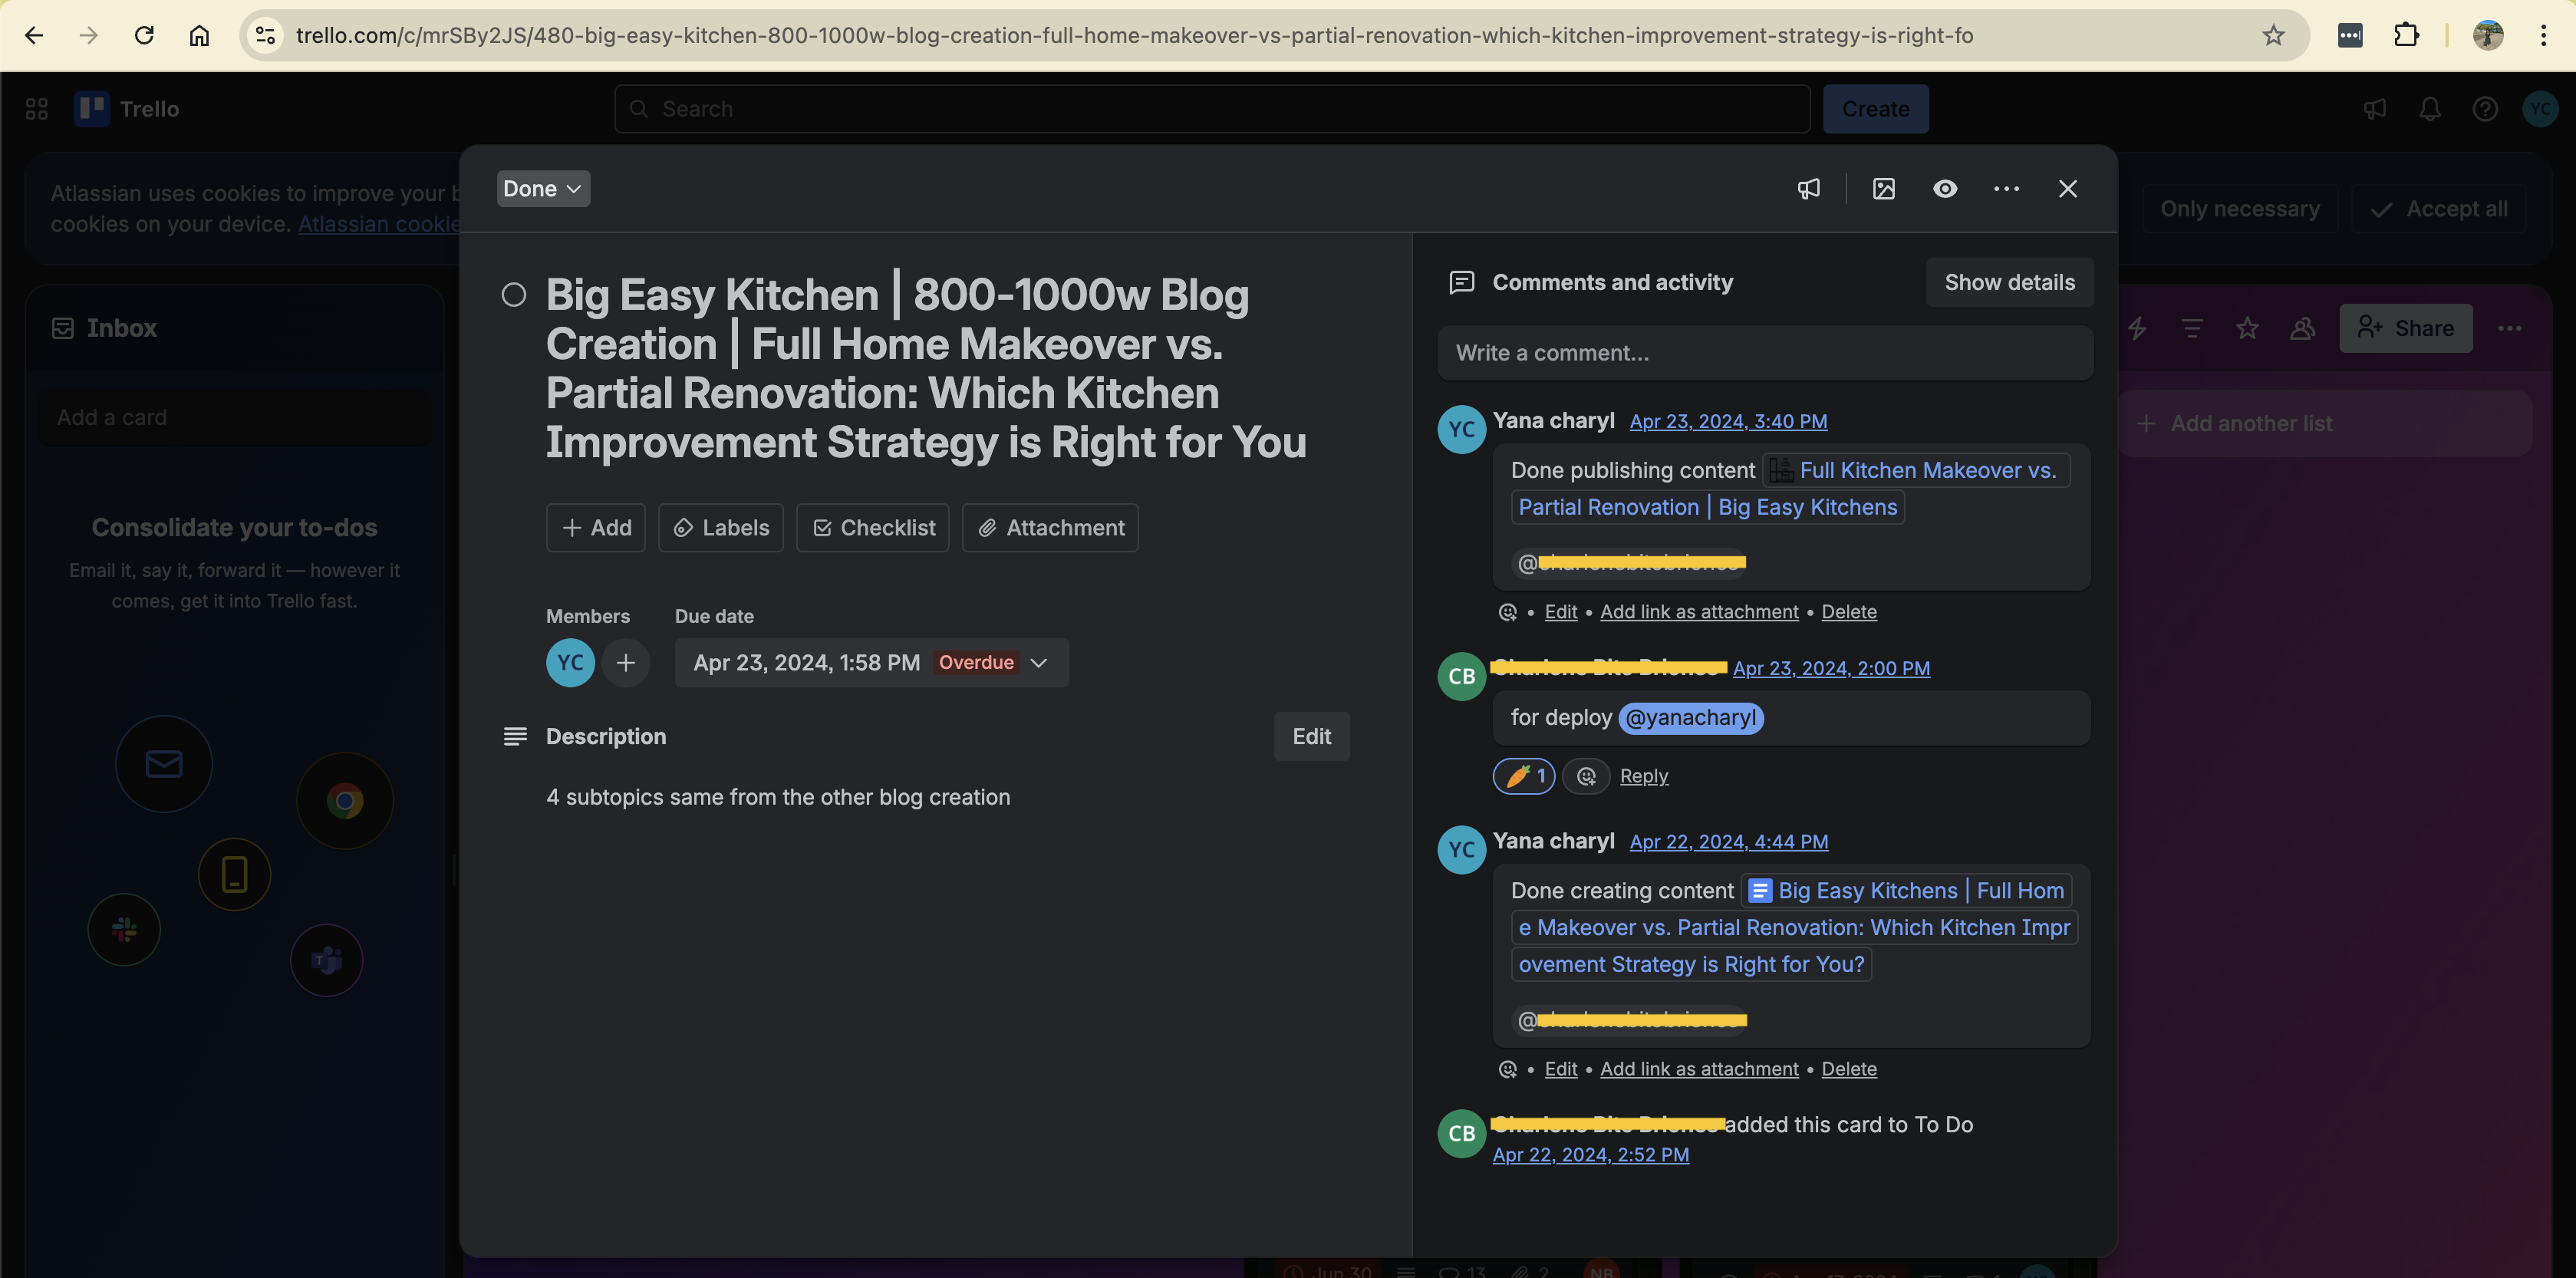Click Add another list on board
Image resolution: width=2576 pixels, height=1278 pixels.
coord(2325,424)
